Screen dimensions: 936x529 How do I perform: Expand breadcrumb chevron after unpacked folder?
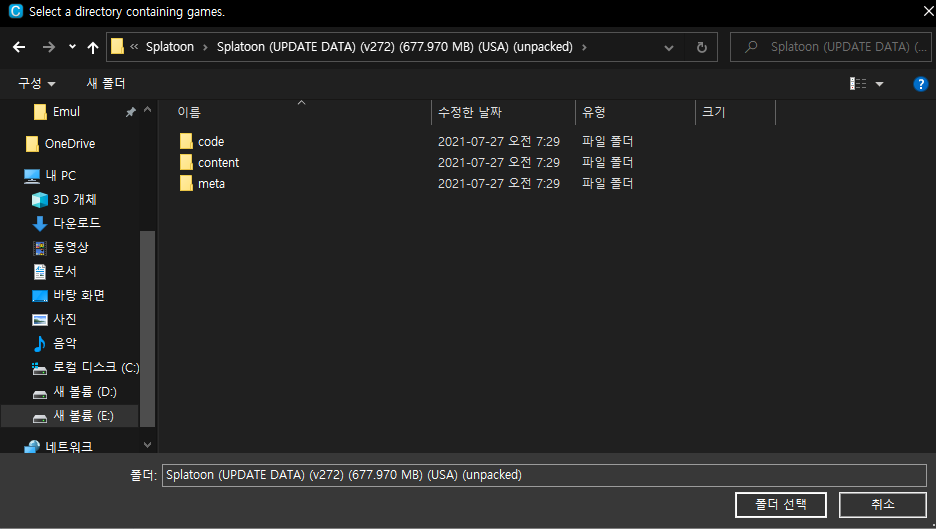(584, 47)
